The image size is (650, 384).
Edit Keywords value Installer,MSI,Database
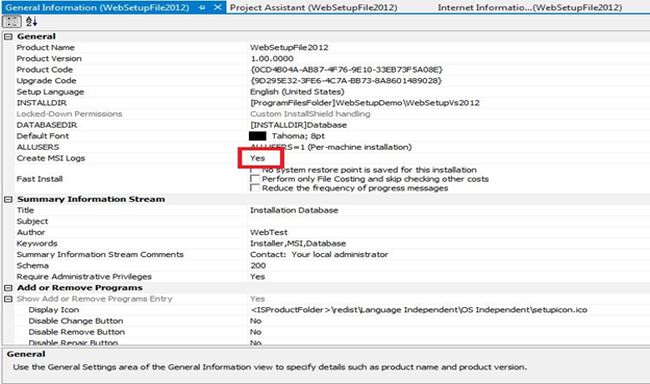click(298, 243)
